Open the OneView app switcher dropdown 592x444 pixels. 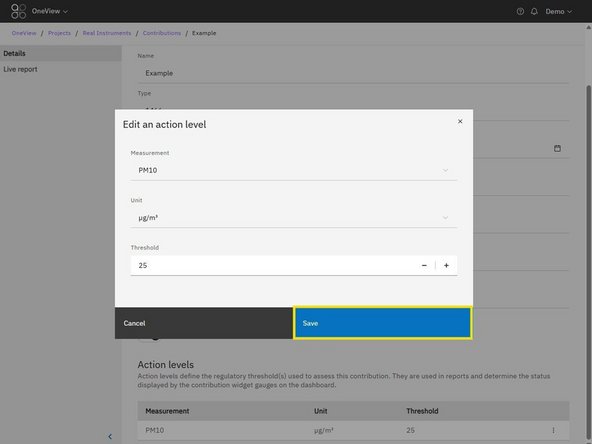coord(50,11)
